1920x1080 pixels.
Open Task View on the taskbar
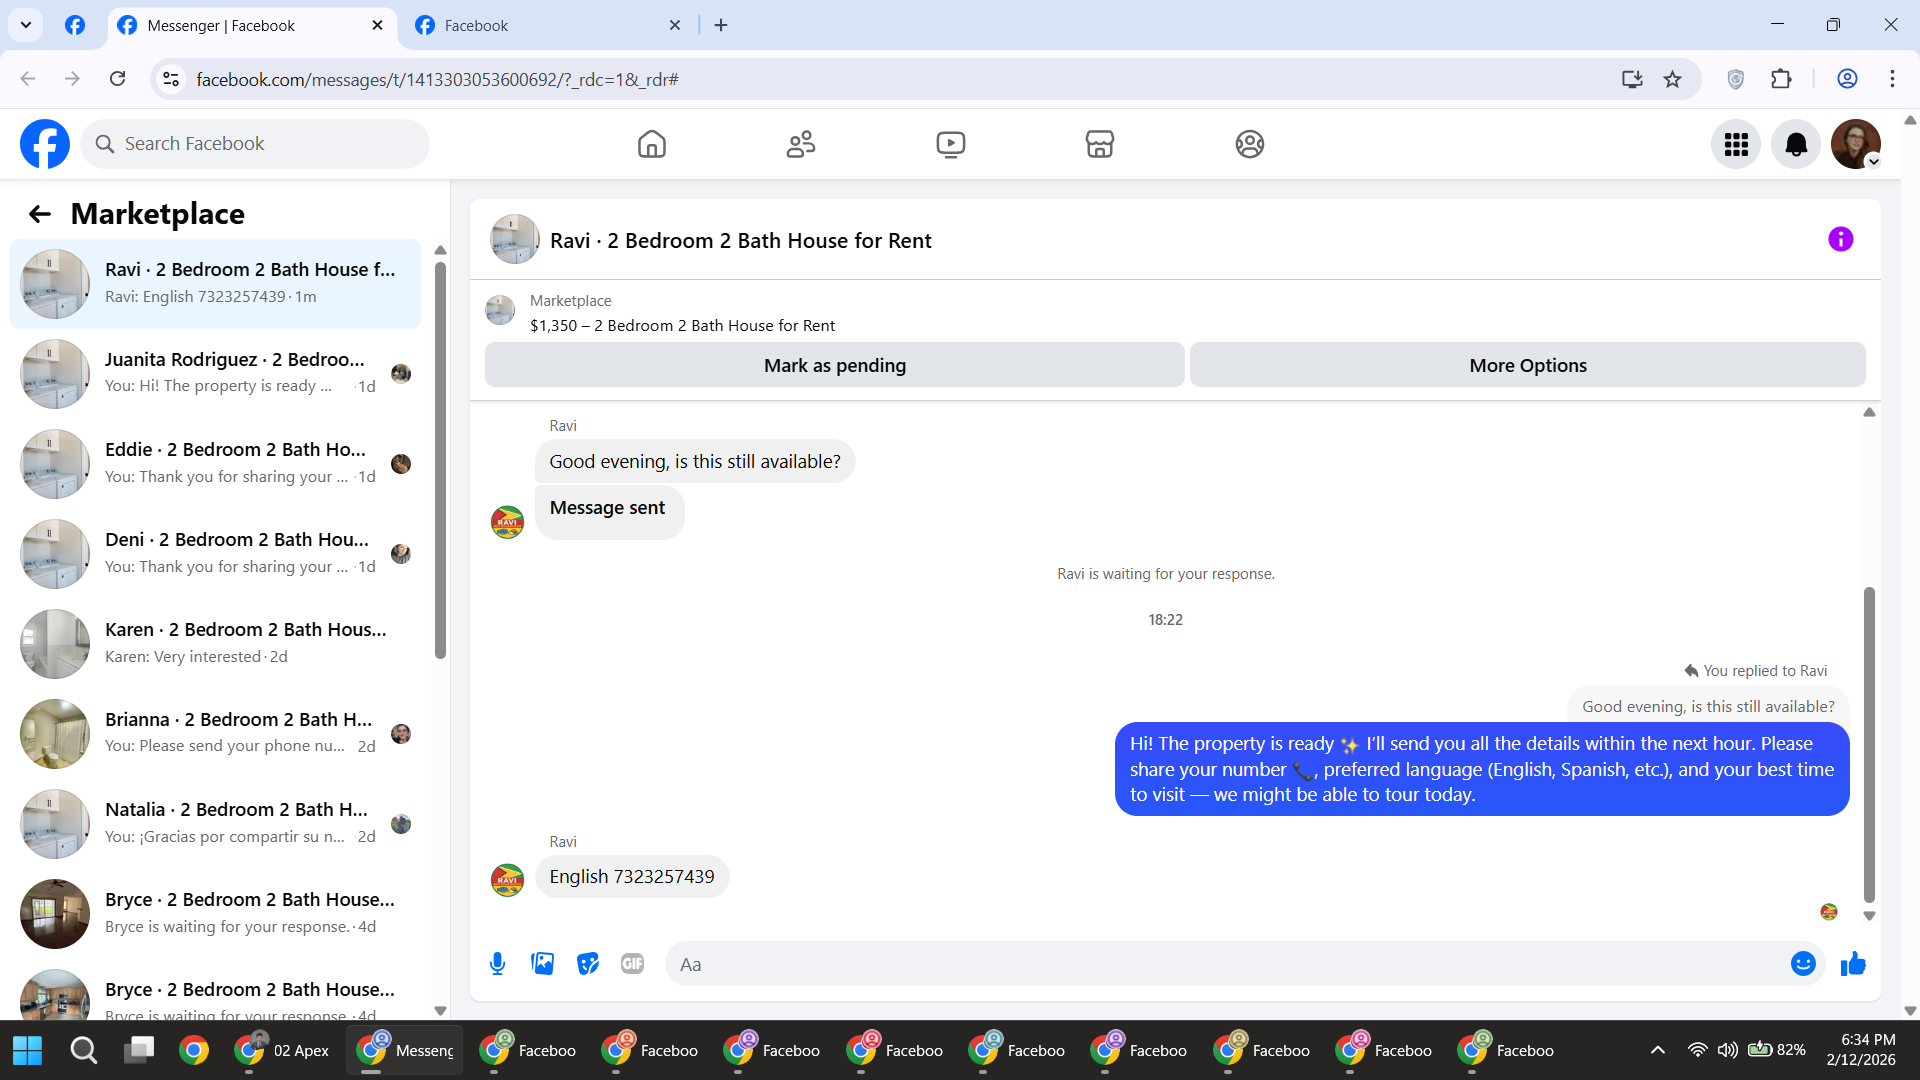coord(140,1050)
